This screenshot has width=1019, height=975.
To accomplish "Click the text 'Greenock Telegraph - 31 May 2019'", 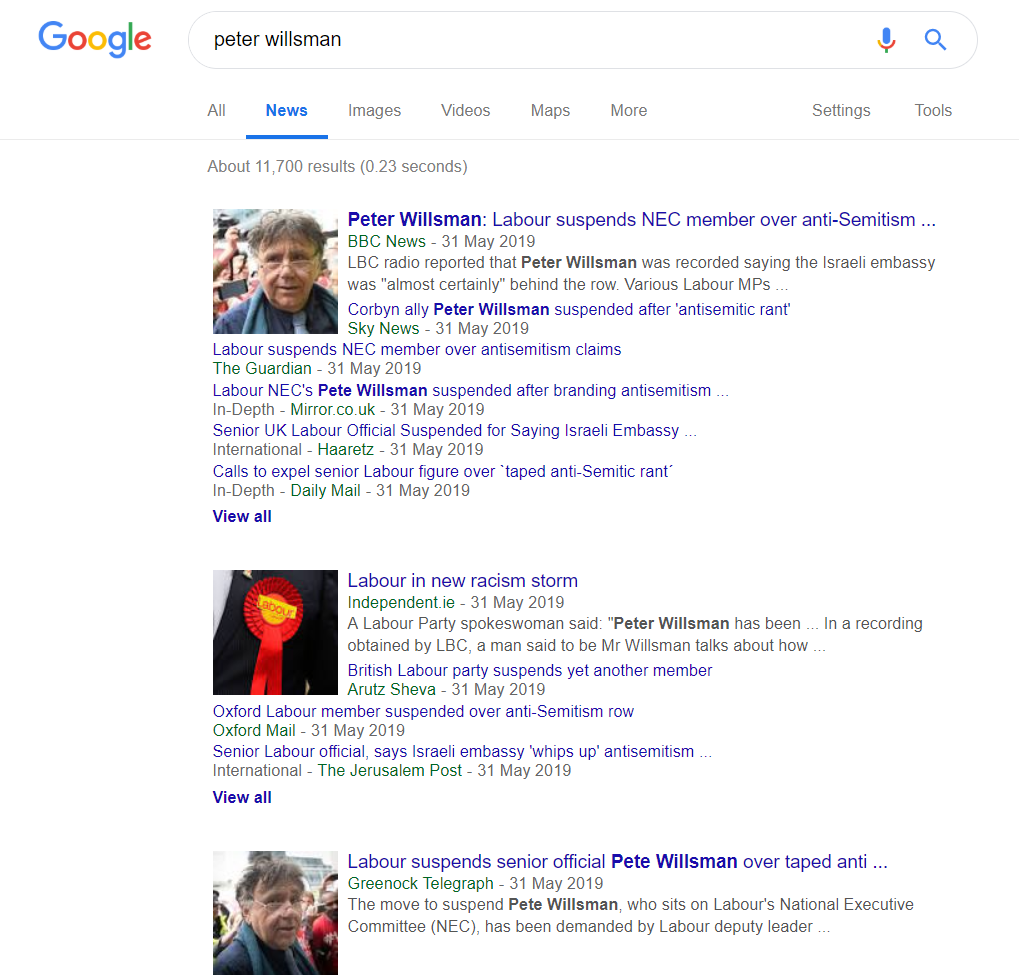I will tap(475, 883).
